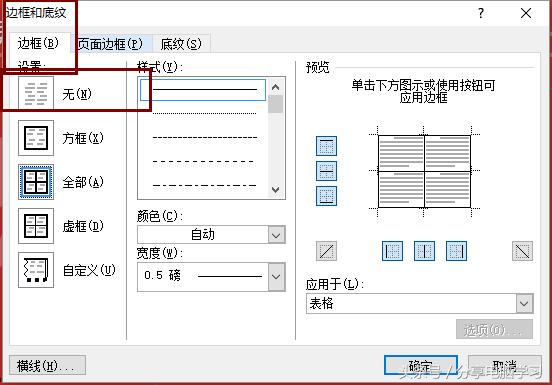The image size is (552, 385).
Task: Click the diagonal down border button
Action: point(522,251)
